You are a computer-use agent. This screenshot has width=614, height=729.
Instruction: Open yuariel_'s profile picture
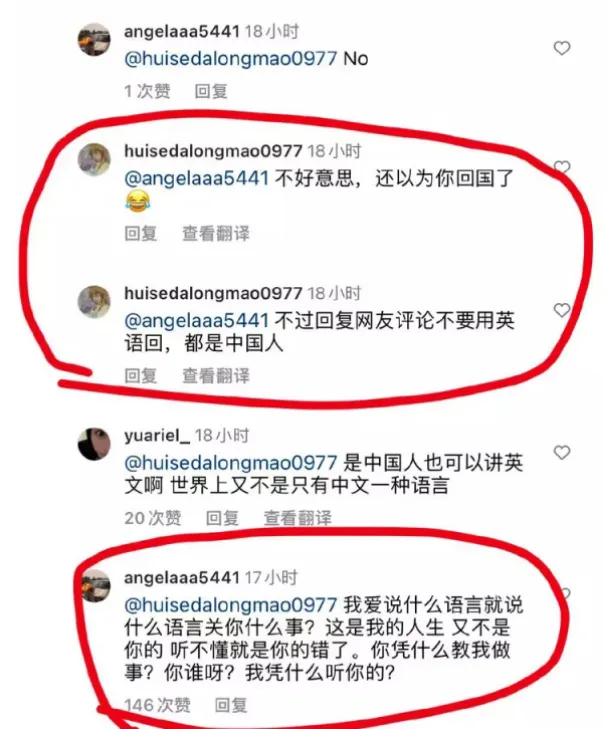pos(94,444)
